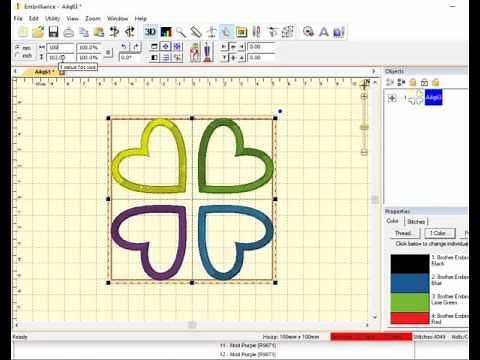Click the width size input field
The image size is (480, 360).
(60, 48)
